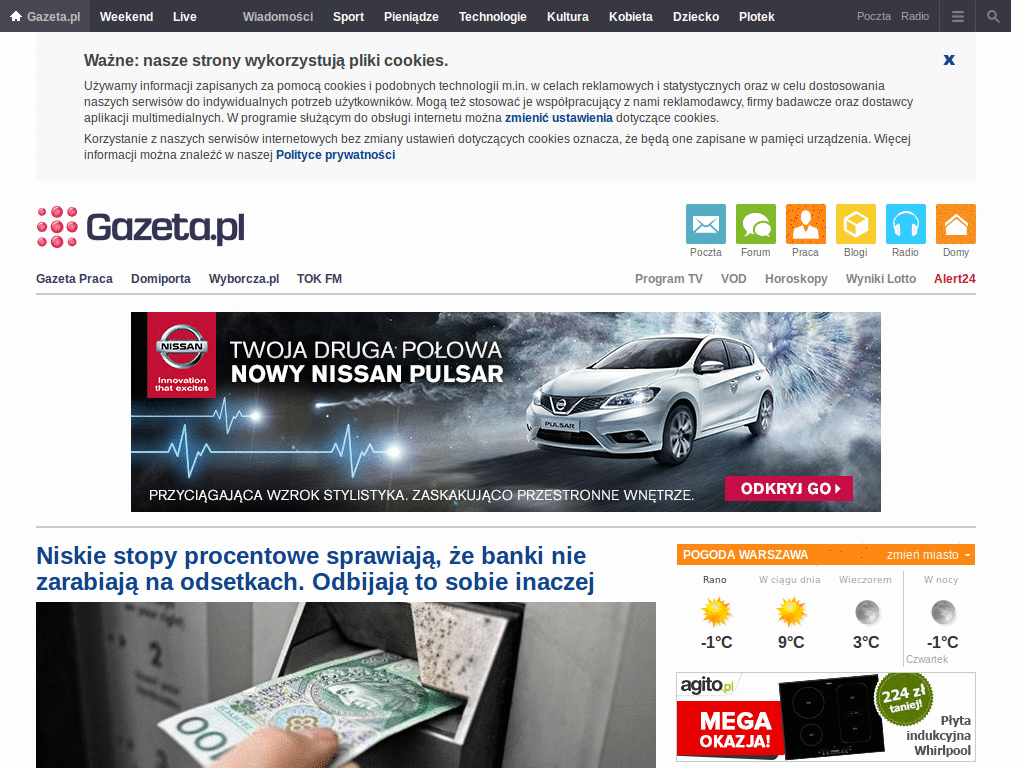Click the Rano sun weather icon
Viewport: 1024px width, 768px height.
pos(716,613)
